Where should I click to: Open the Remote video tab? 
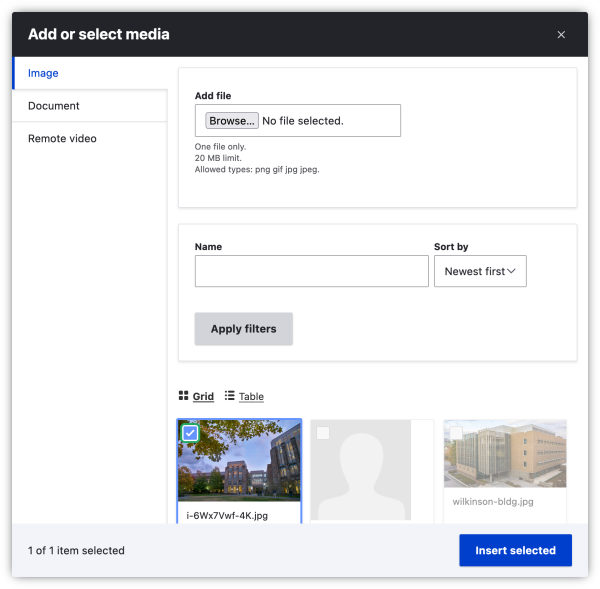(90, 139)
